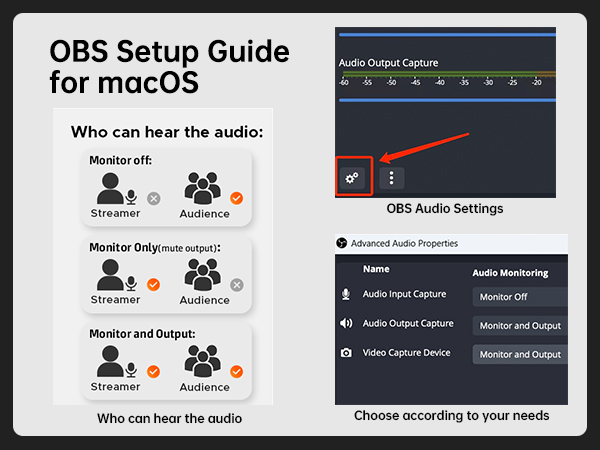Viewport: 600px width, 450px height.
Task: Click the Audience icon under Monitor off
Action: point(203,188)
